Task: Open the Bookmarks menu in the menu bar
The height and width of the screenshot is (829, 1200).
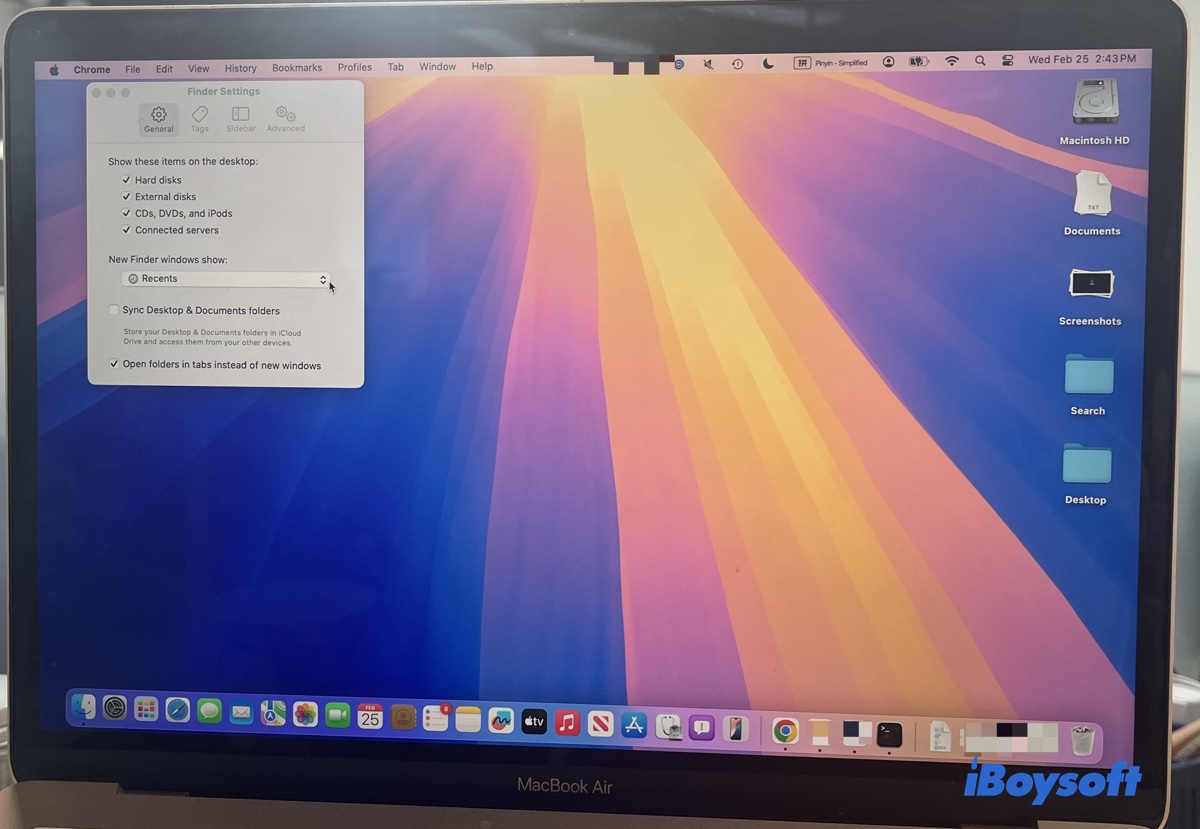Action: tap(297, 68)
